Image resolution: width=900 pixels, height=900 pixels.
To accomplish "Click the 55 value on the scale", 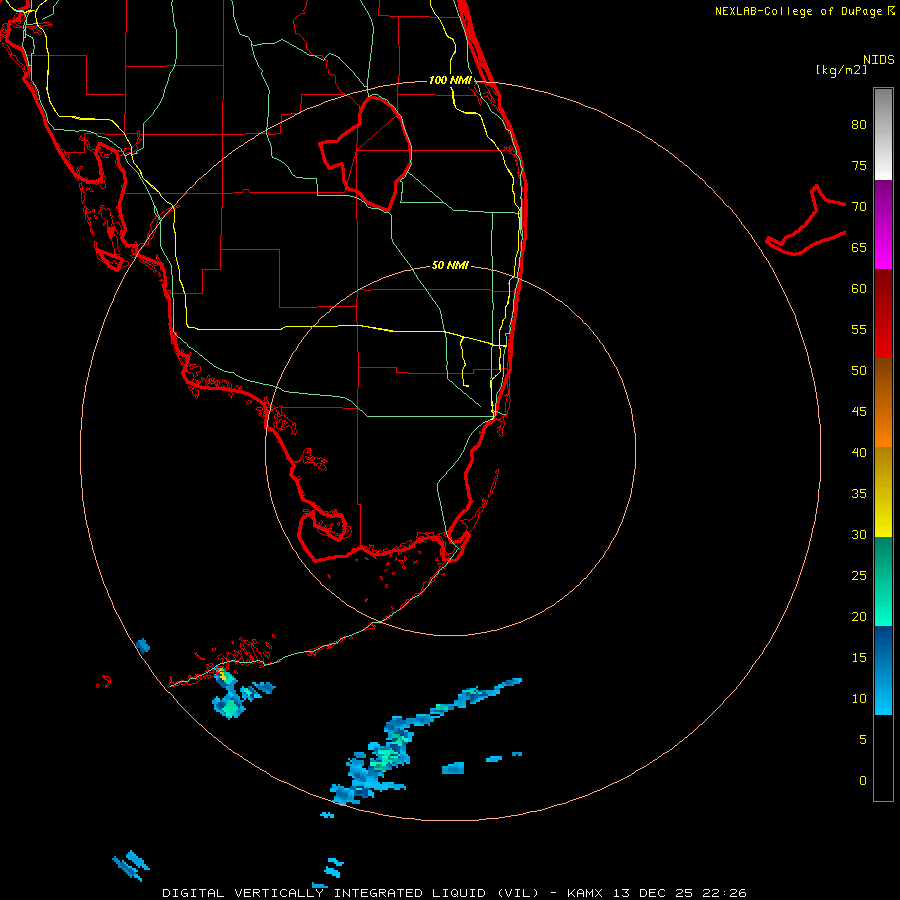I will pyautogui.click(x=859, y=329).
